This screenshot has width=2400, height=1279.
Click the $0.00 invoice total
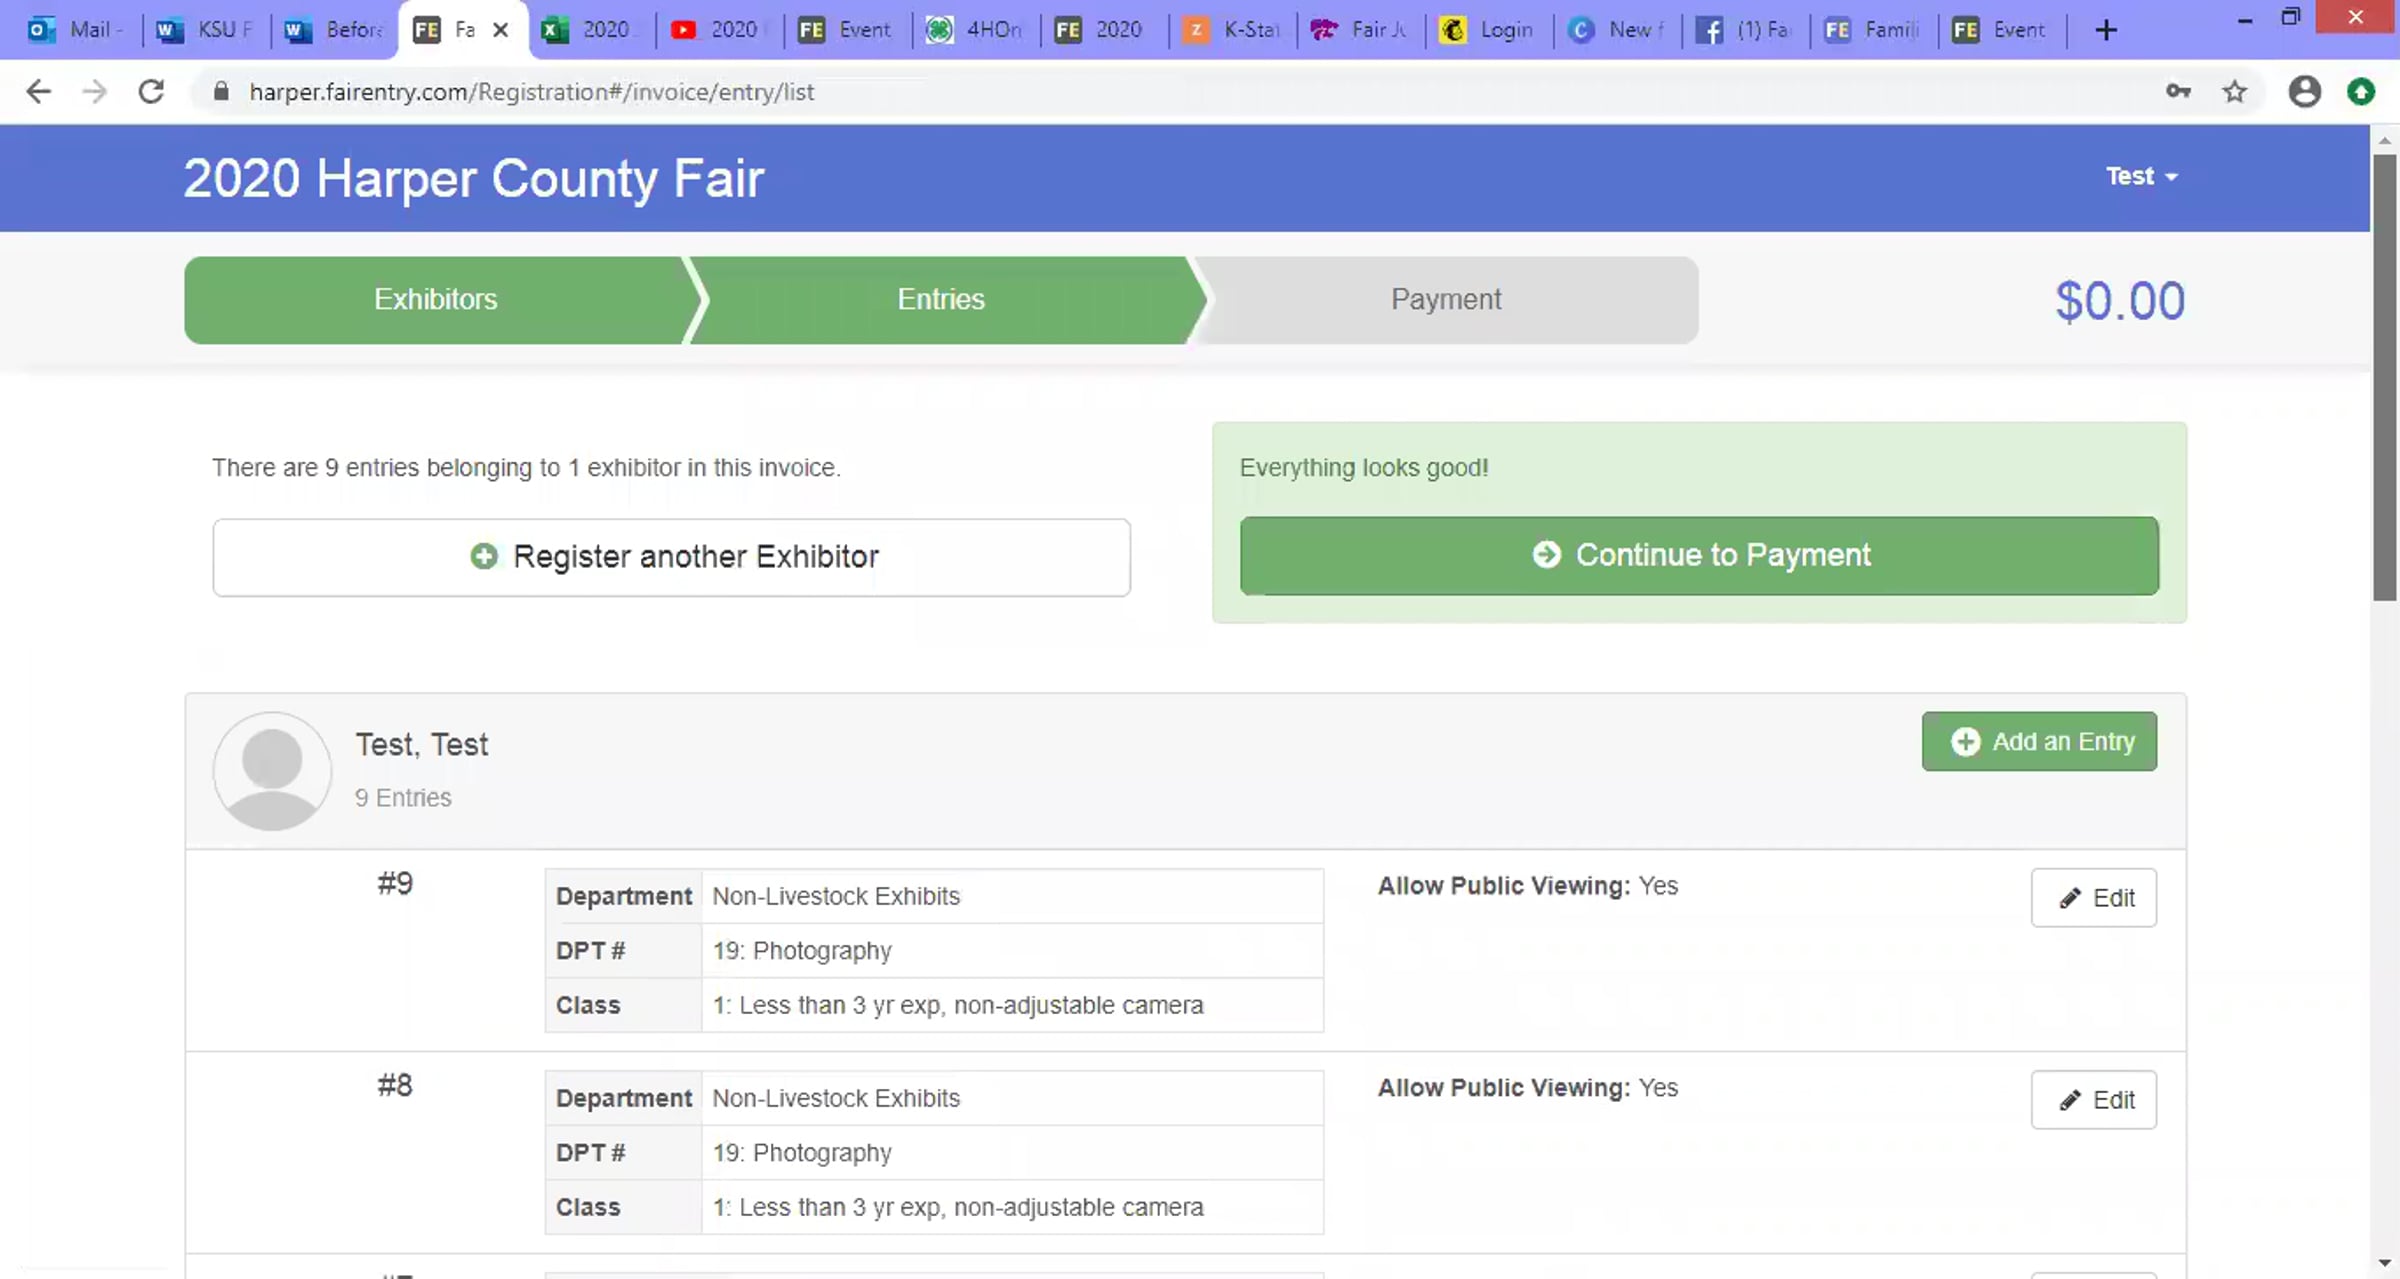2120,301
